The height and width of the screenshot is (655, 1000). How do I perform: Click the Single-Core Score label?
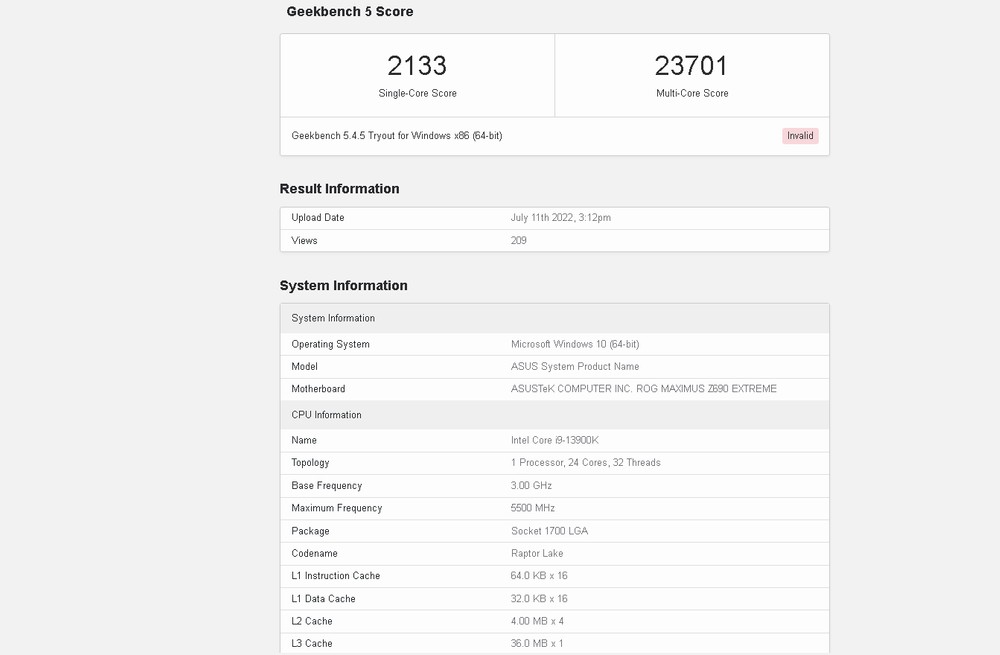pyautogui.click(x=417, y=93)
